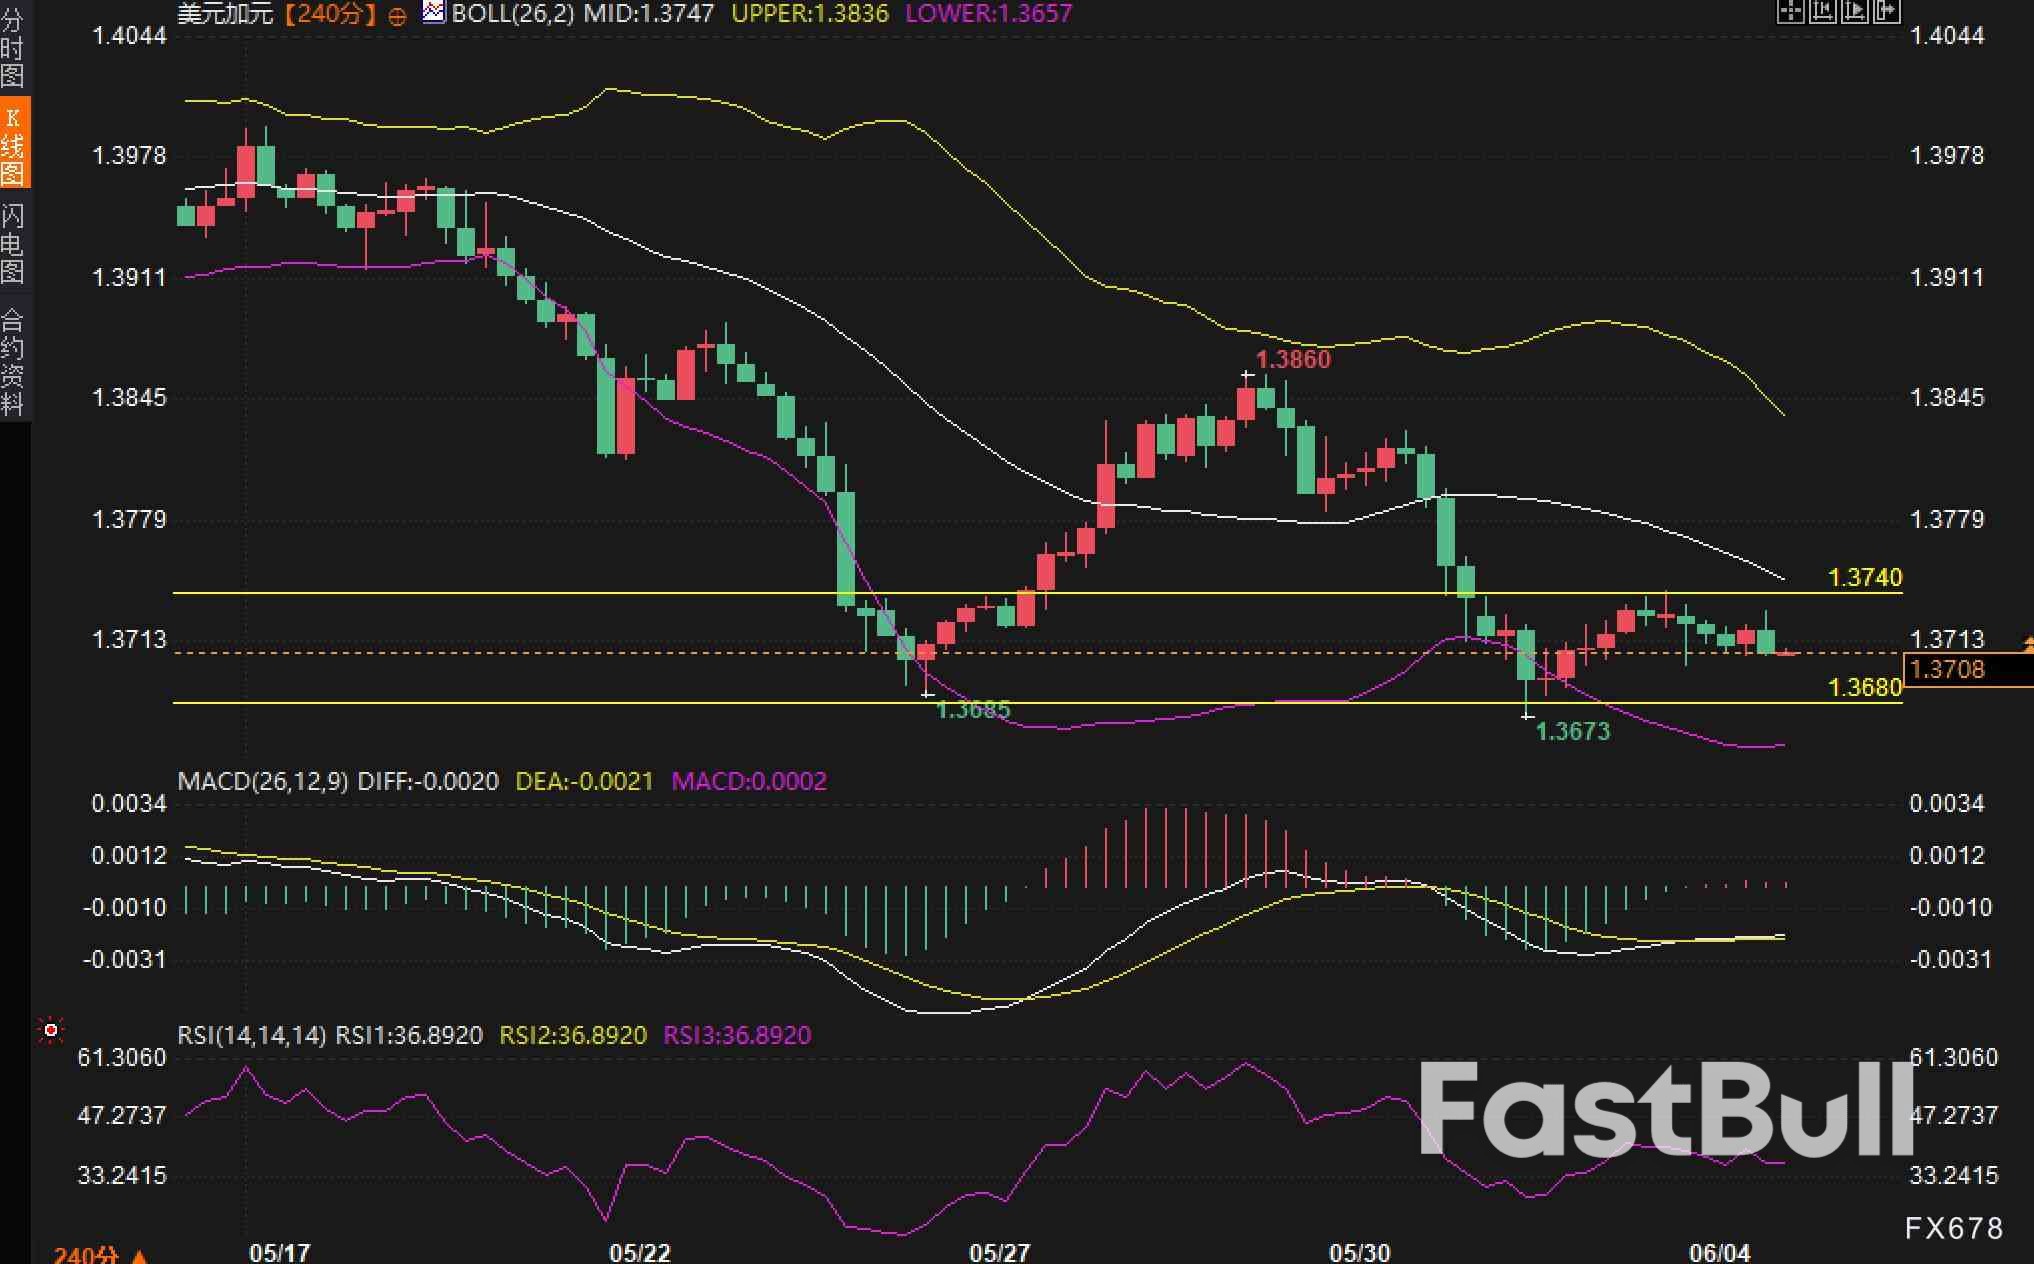Click the orange circle icon beside 240分
This screenshot has height=1264, width=2034.
tap(397, 16)
